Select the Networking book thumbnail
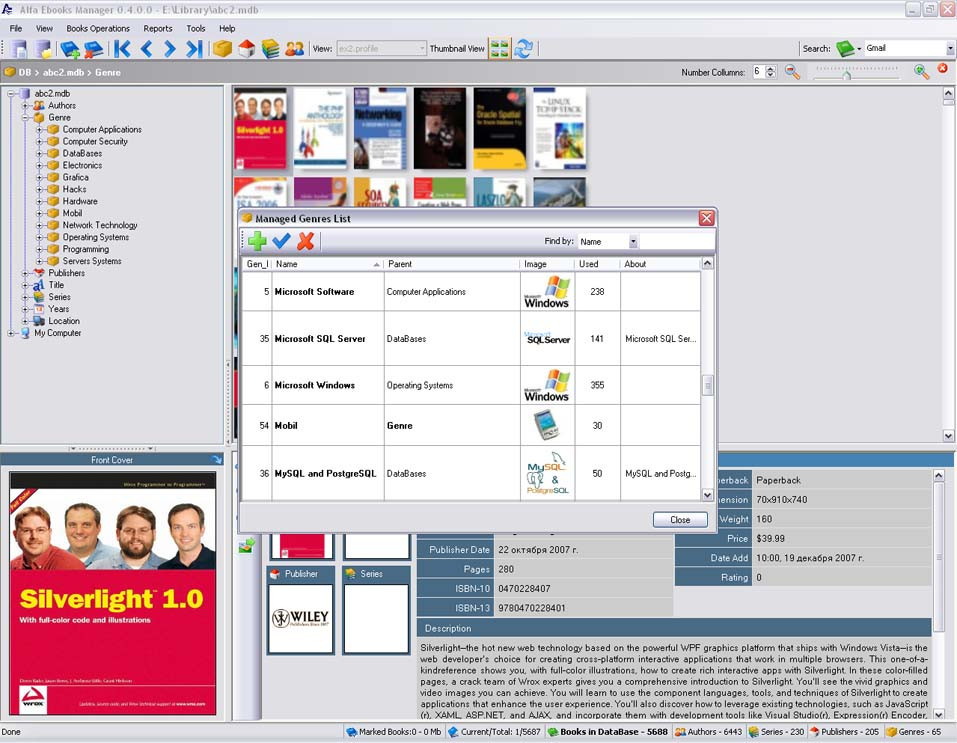 380,128
